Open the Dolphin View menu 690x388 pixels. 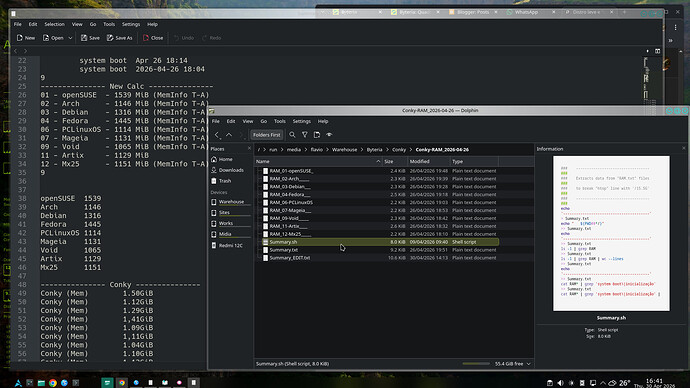(x=248, y=121)
